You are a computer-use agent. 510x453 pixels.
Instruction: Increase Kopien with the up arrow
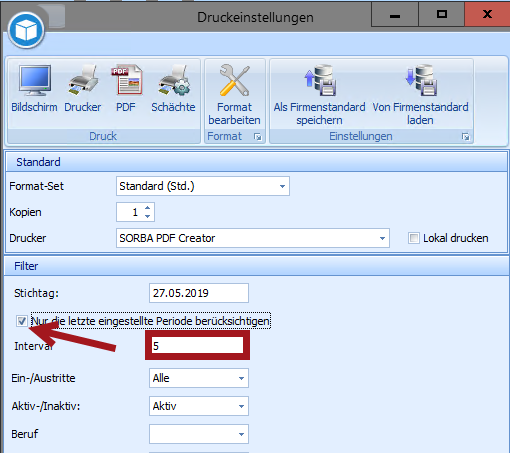pyautogui.click(x=147, y=208)
